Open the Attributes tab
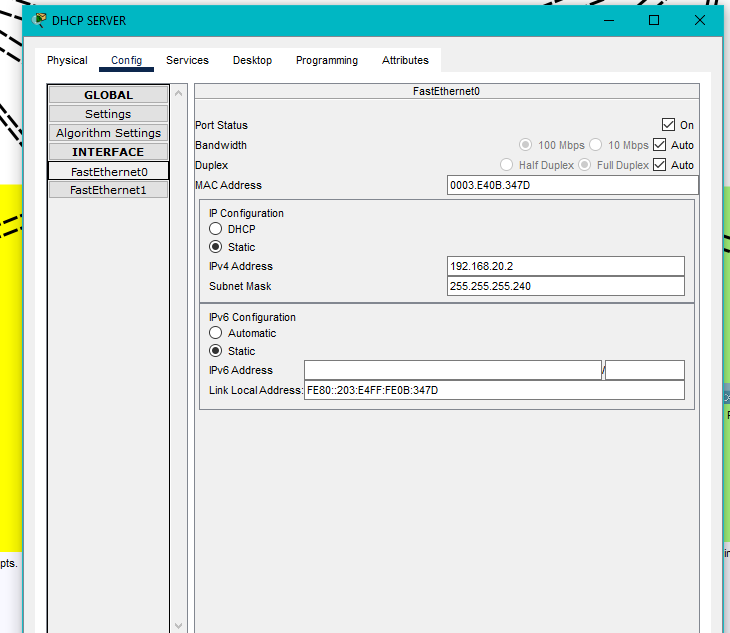The width and height of the screenshot is (730, 633). point(405,60)
